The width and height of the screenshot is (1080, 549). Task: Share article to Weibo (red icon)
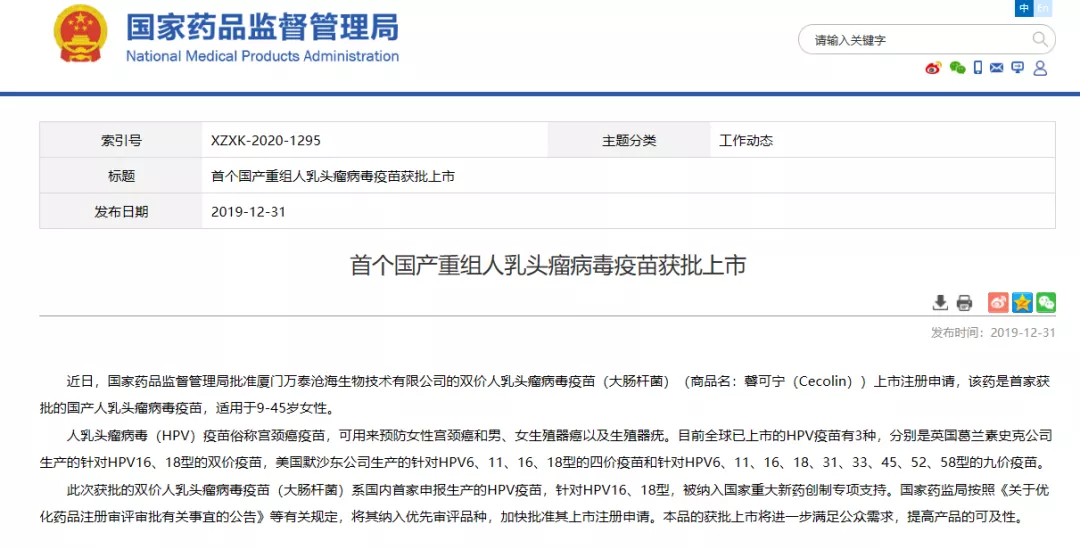(998, 302)
